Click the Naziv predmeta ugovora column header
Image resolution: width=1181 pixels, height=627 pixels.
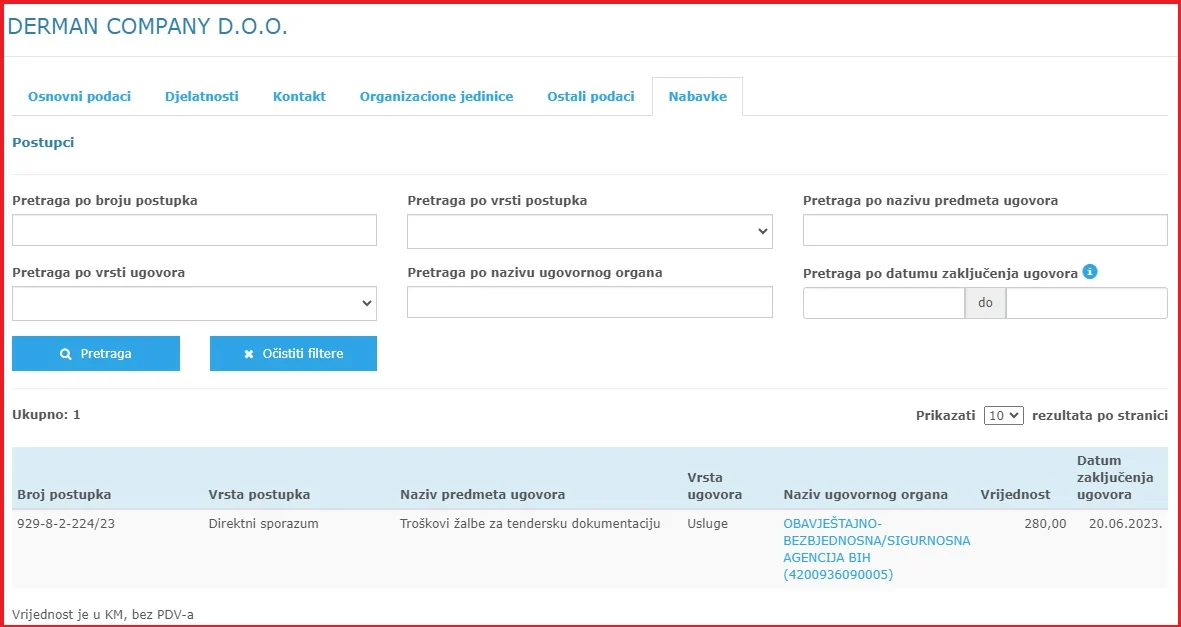483,494
